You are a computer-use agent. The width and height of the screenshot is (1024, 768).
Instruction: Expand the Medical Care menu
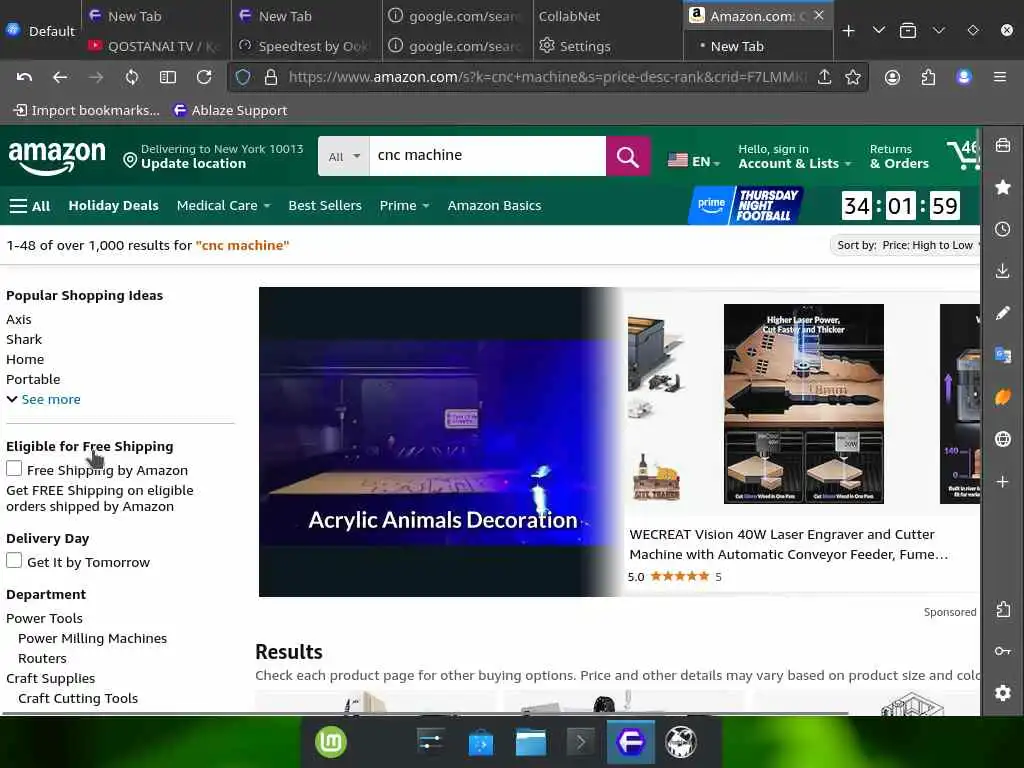pos(223,206)
